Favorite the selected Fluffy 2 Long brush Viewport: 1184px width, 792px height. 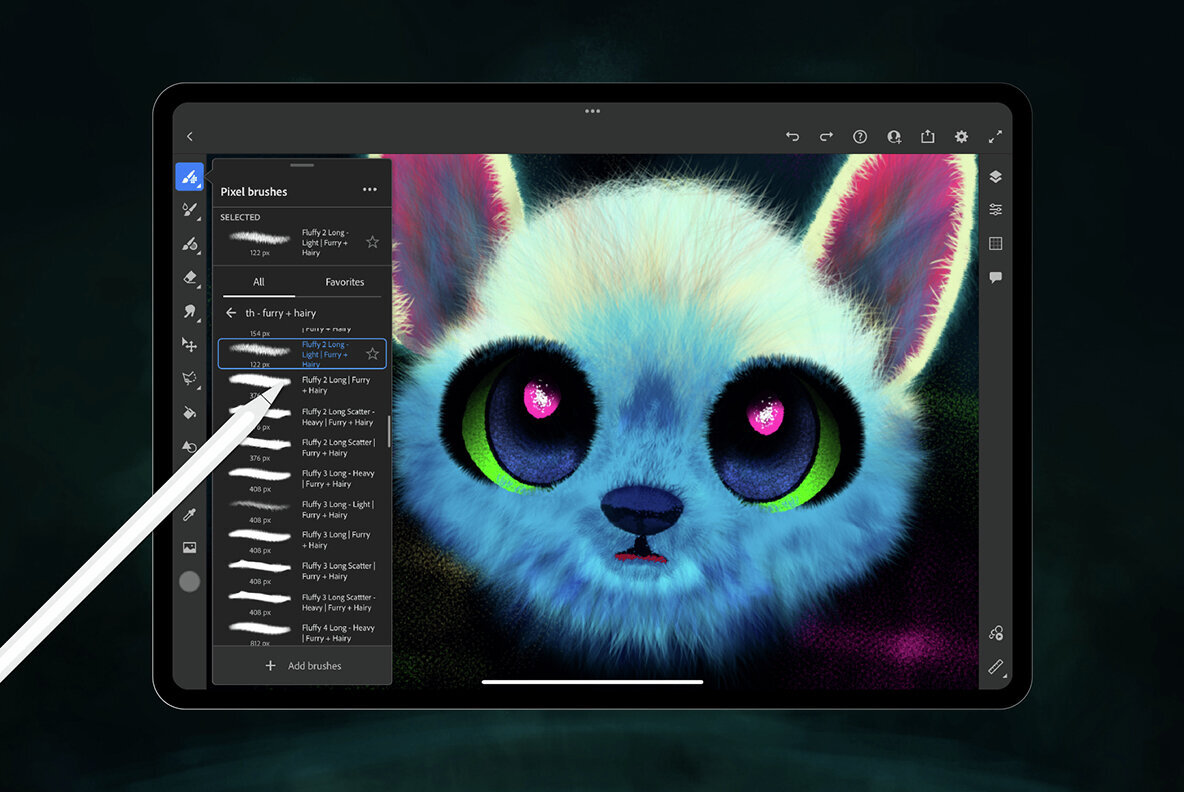tap(372, 240)
